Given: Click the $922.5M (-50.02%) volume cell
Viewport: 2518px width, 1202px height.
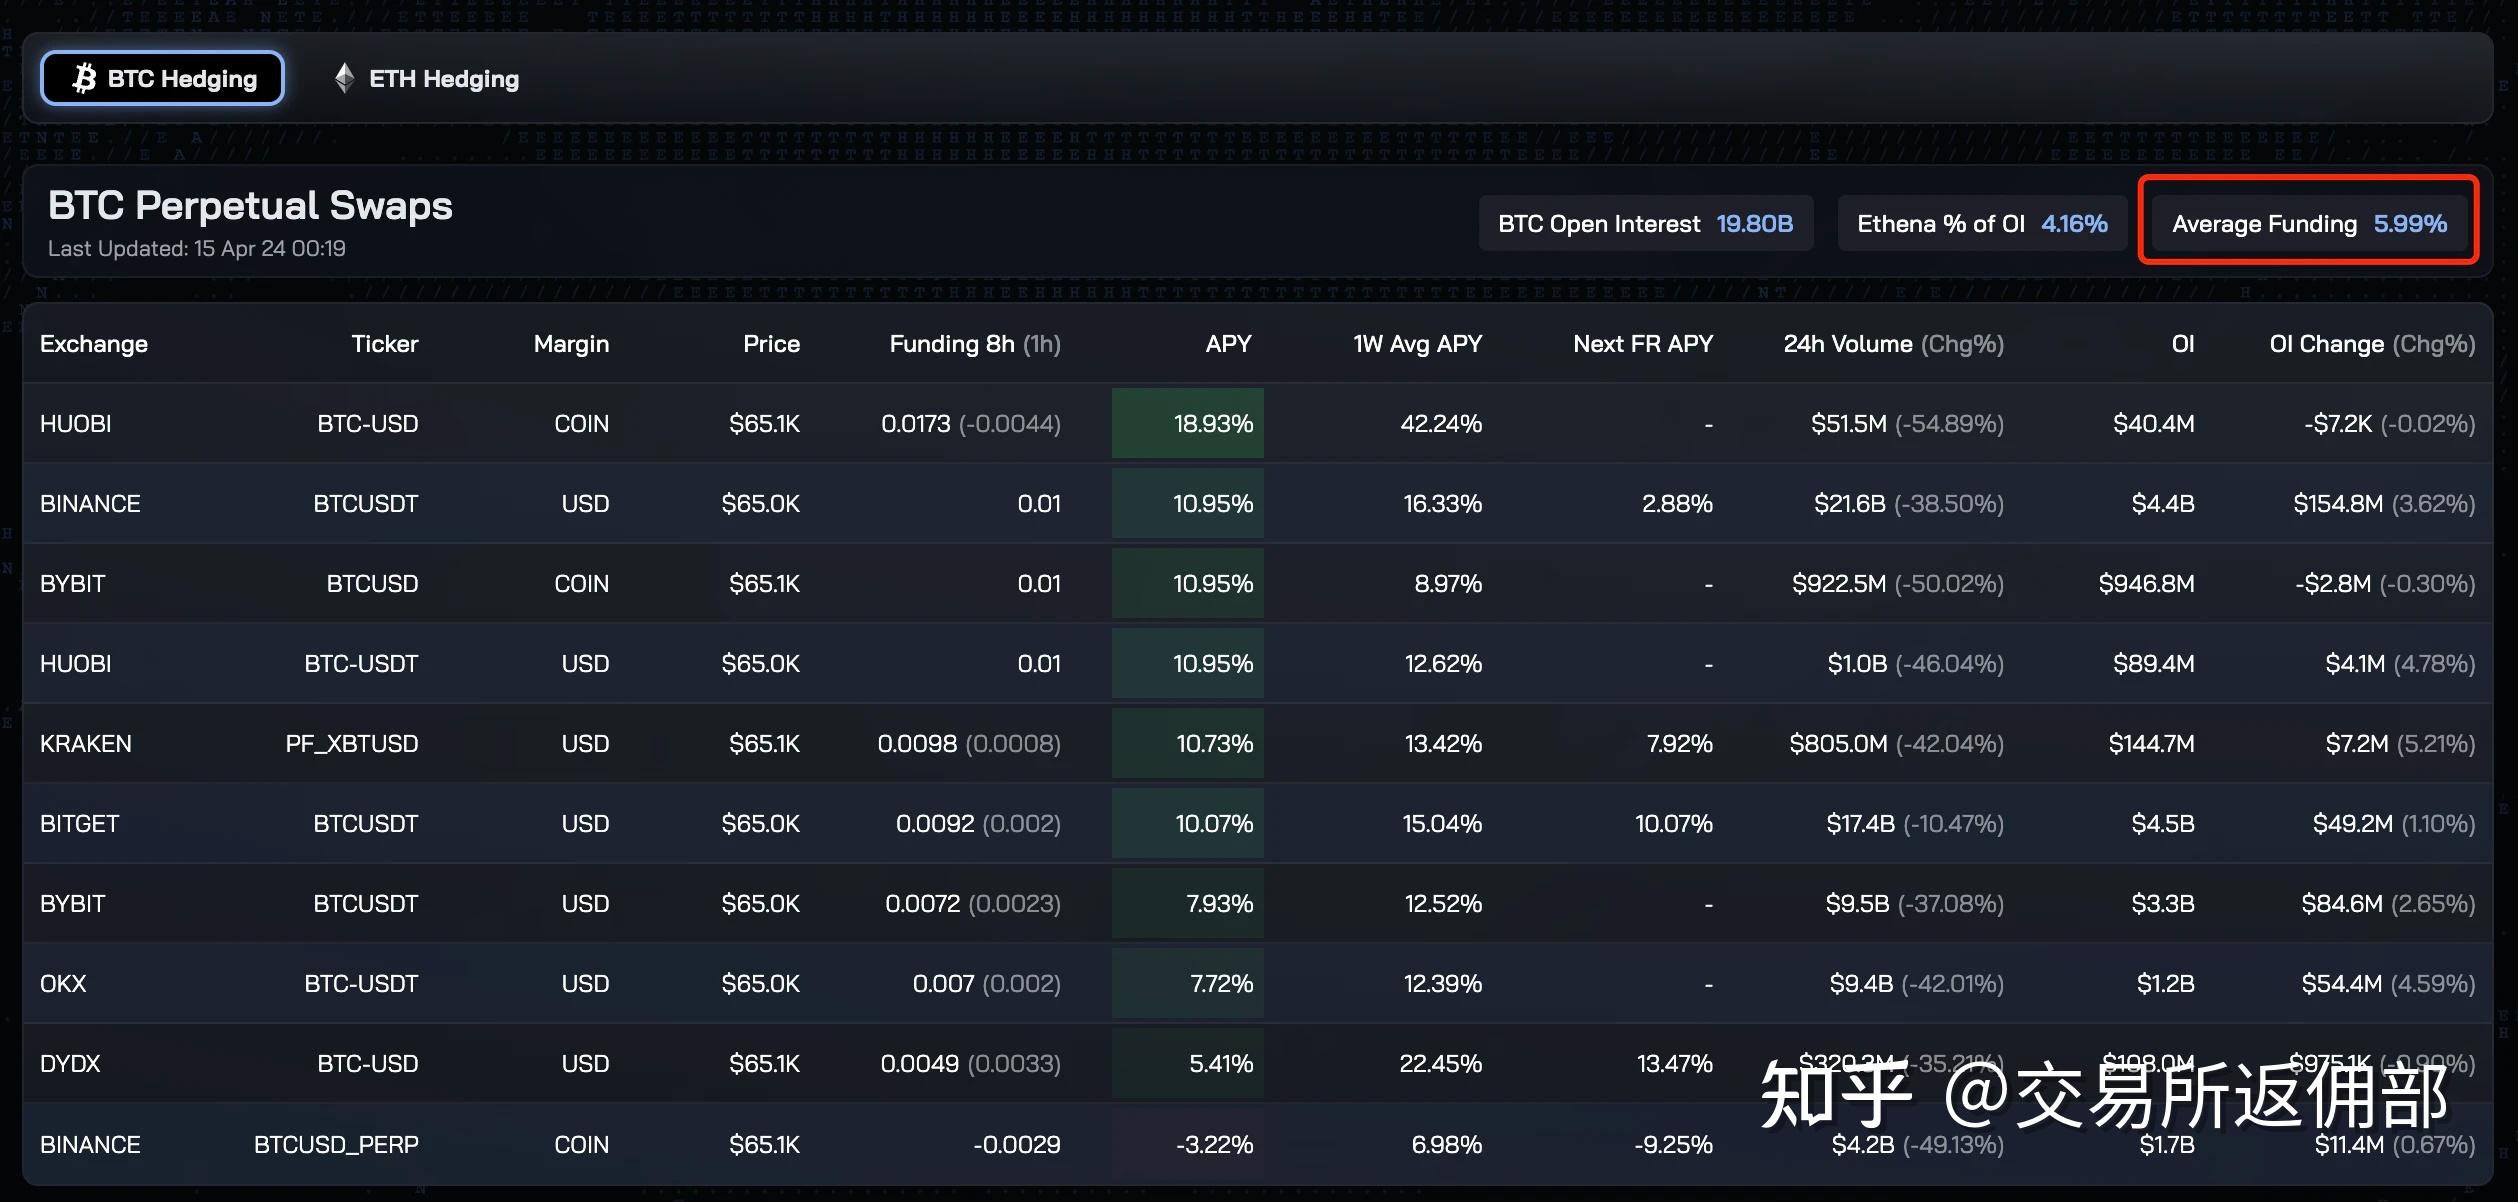Looking at the screenshot, I should point(1898,584).
